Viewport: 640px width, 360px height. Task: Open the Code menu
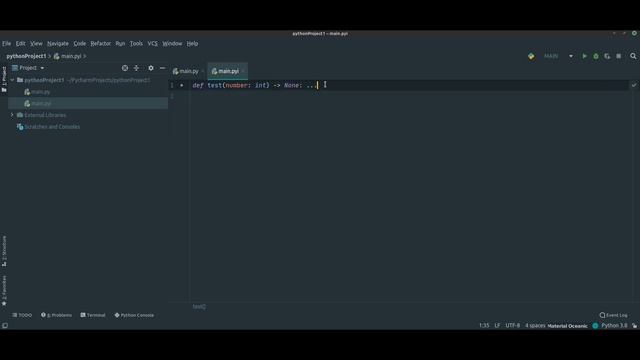[80, 44]
